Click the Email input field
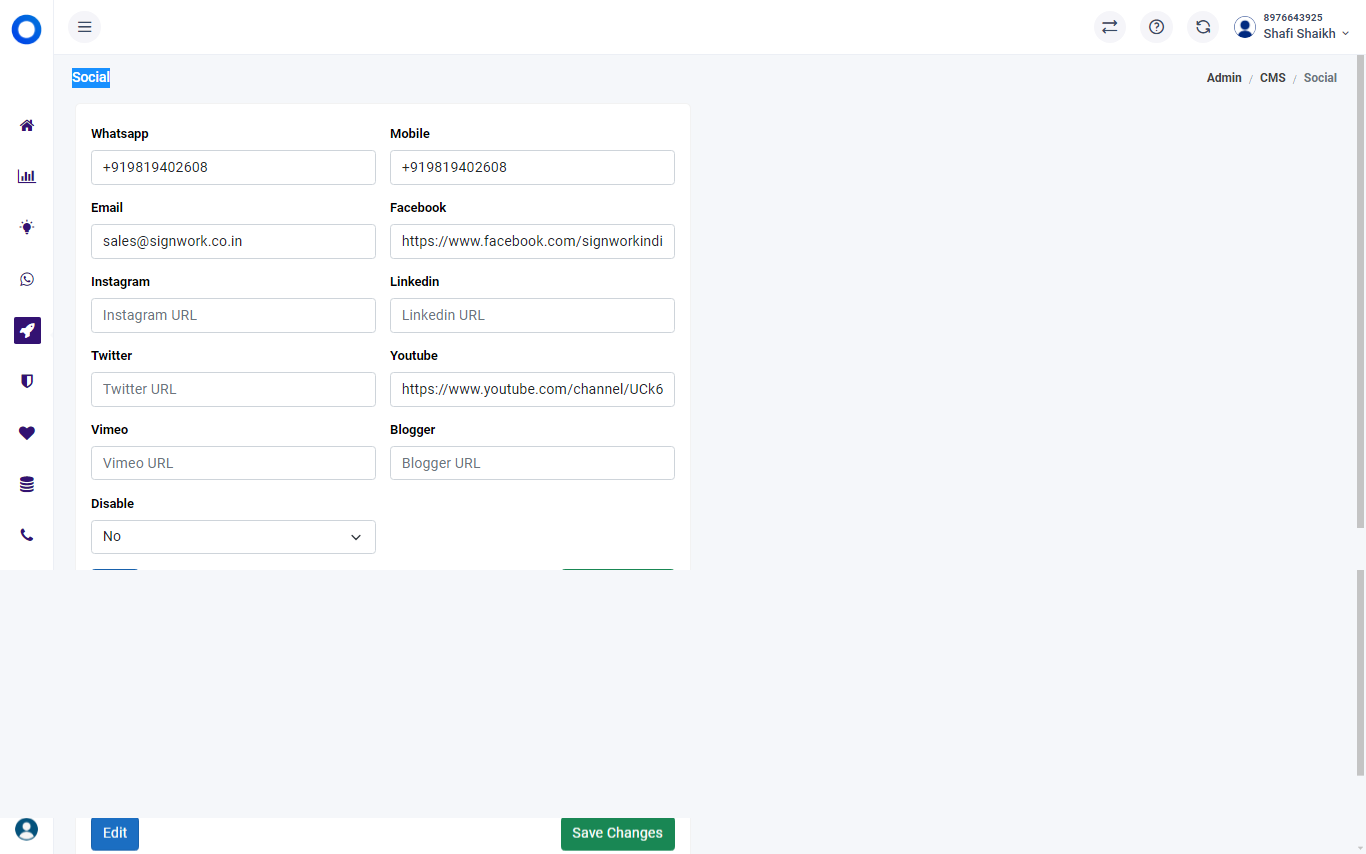Viewport: 1366px width, 854px height. coord(233,241)
